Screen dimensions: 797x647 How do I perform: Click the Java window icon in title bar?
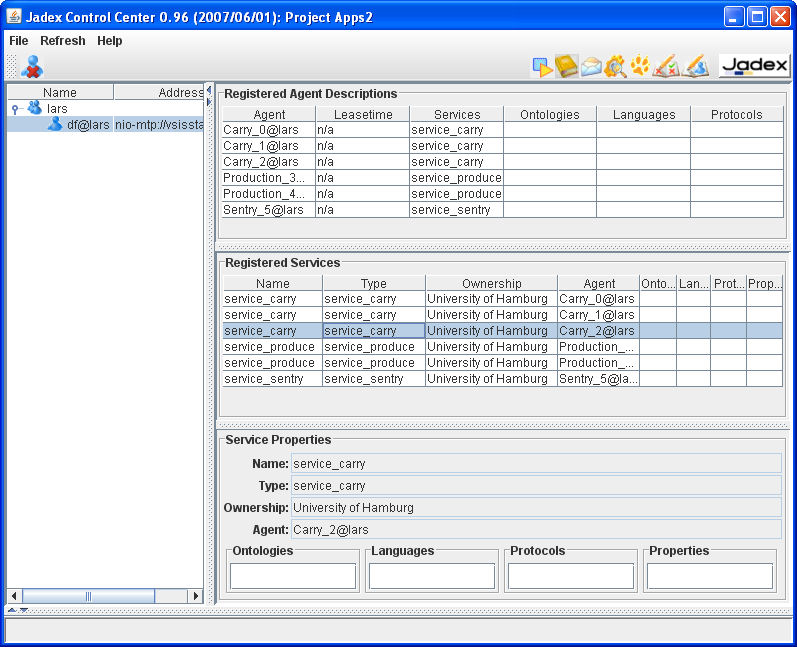tap(14, 17)
